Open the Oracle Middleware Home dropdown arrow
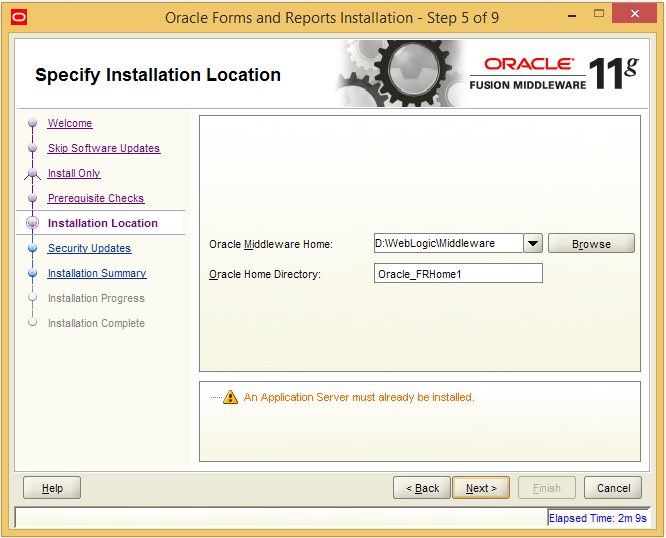 pyautogui.click(x=533, y=243)
